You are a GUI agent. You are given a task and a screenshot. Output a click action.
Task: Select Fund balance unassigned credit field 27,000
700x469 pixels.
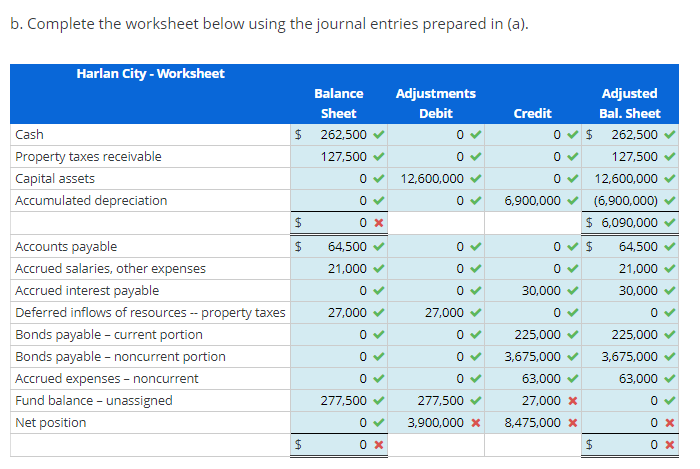click(x=533, y=401)
